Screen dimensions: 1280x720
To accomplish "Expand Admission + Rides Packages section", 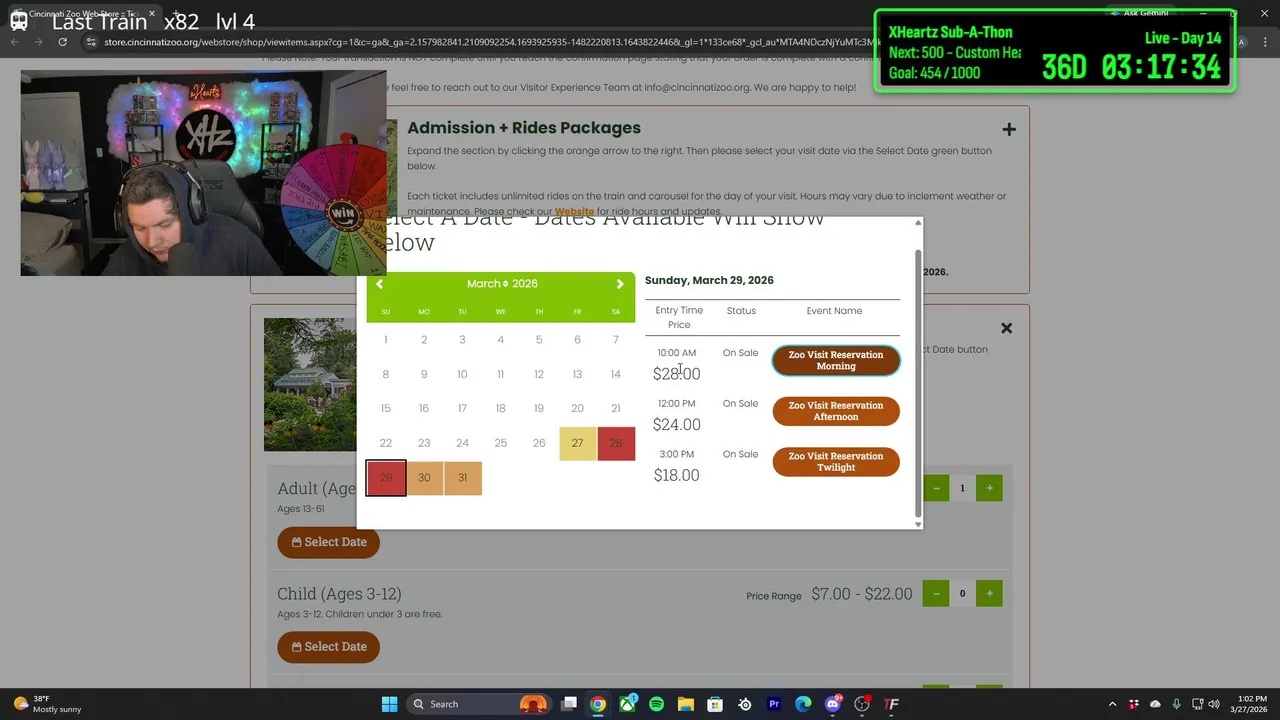I will [1008, 129].
